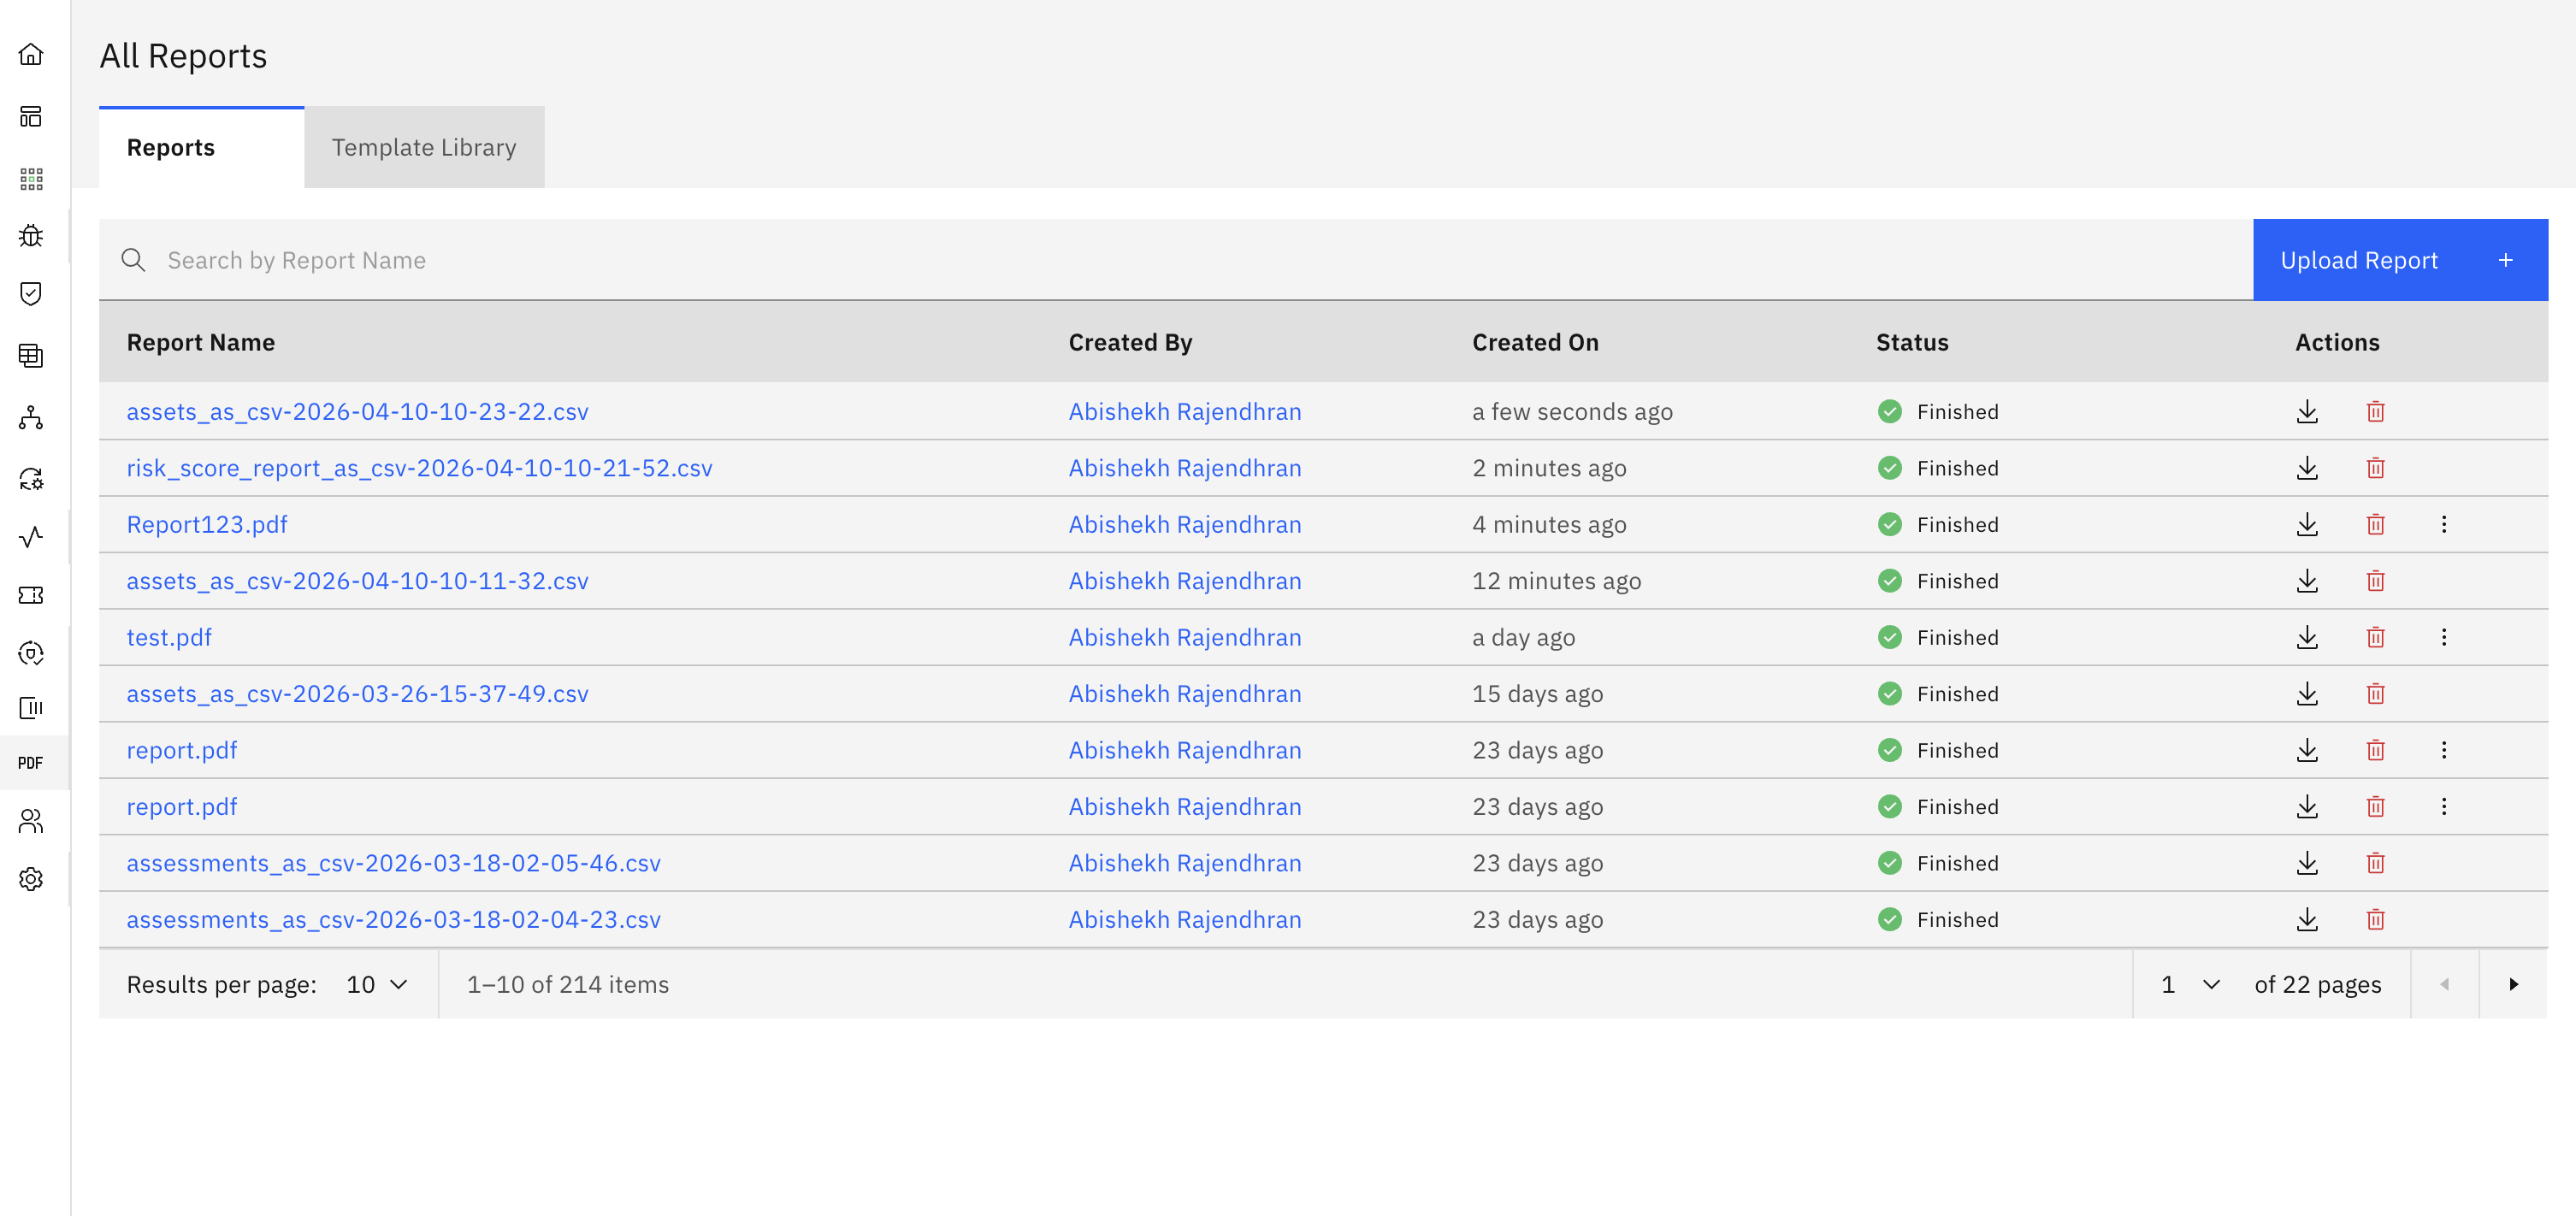Download the Report123.pdf report
The image size is (2576, 1216).
click(x=2307, y=524)
